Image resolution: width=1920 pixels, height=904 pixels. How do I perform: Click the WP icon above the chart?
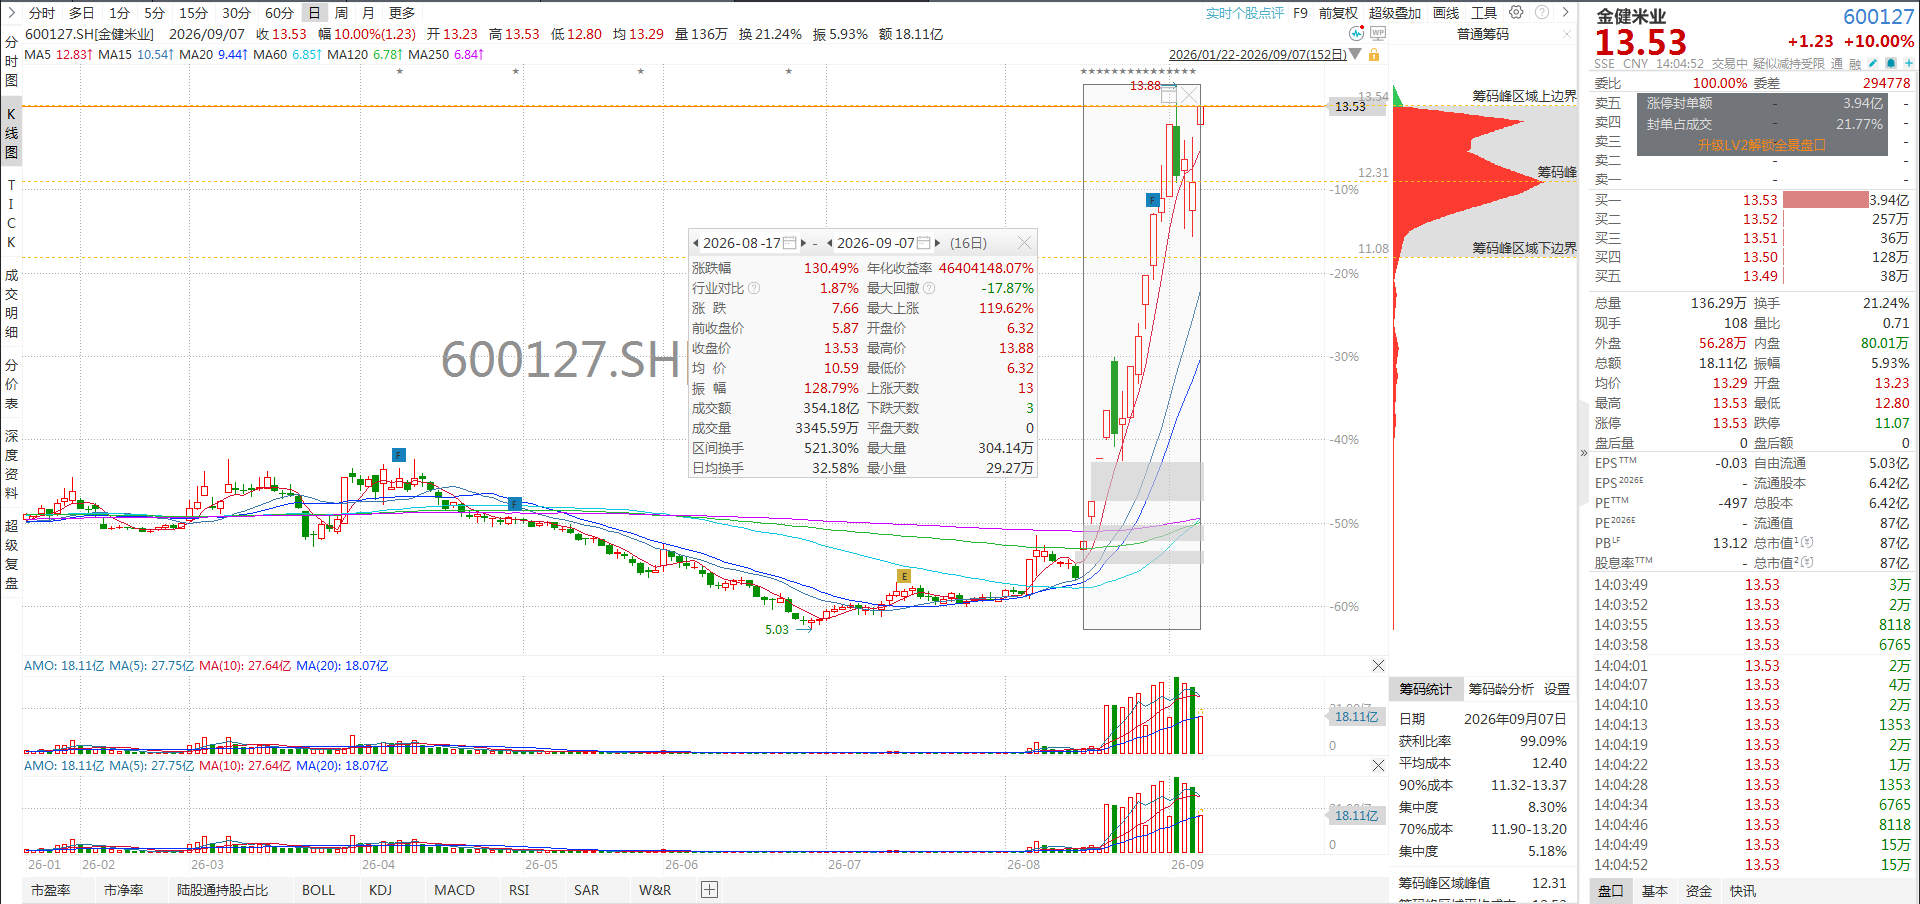1378,33
